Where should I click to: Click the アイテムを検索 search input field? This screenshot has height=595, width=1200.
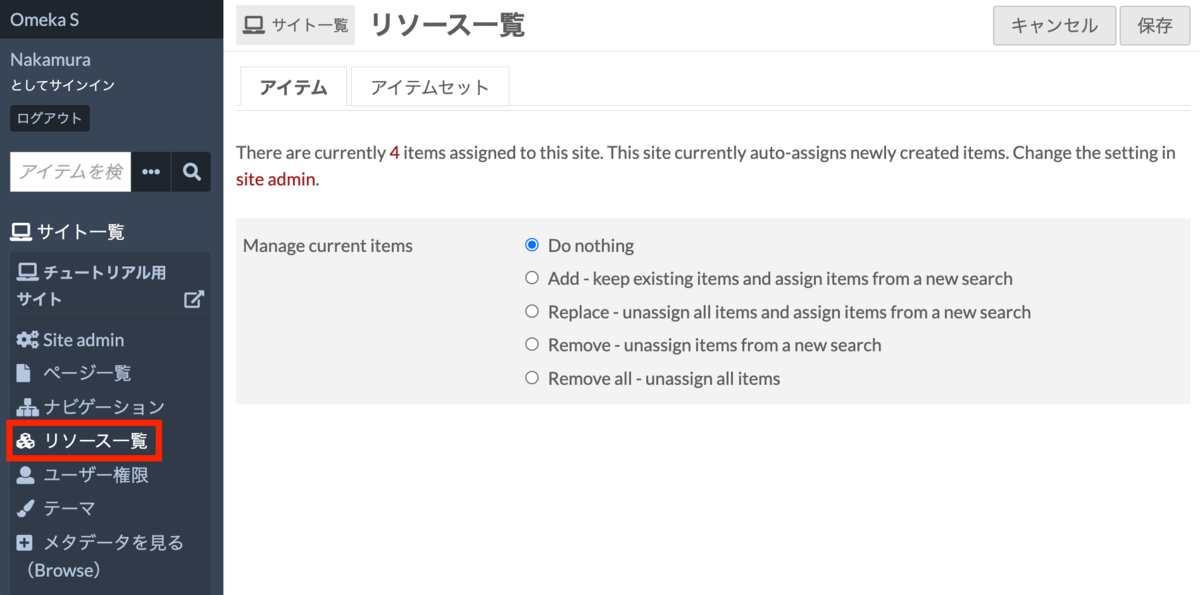click(x=71, y=172)
